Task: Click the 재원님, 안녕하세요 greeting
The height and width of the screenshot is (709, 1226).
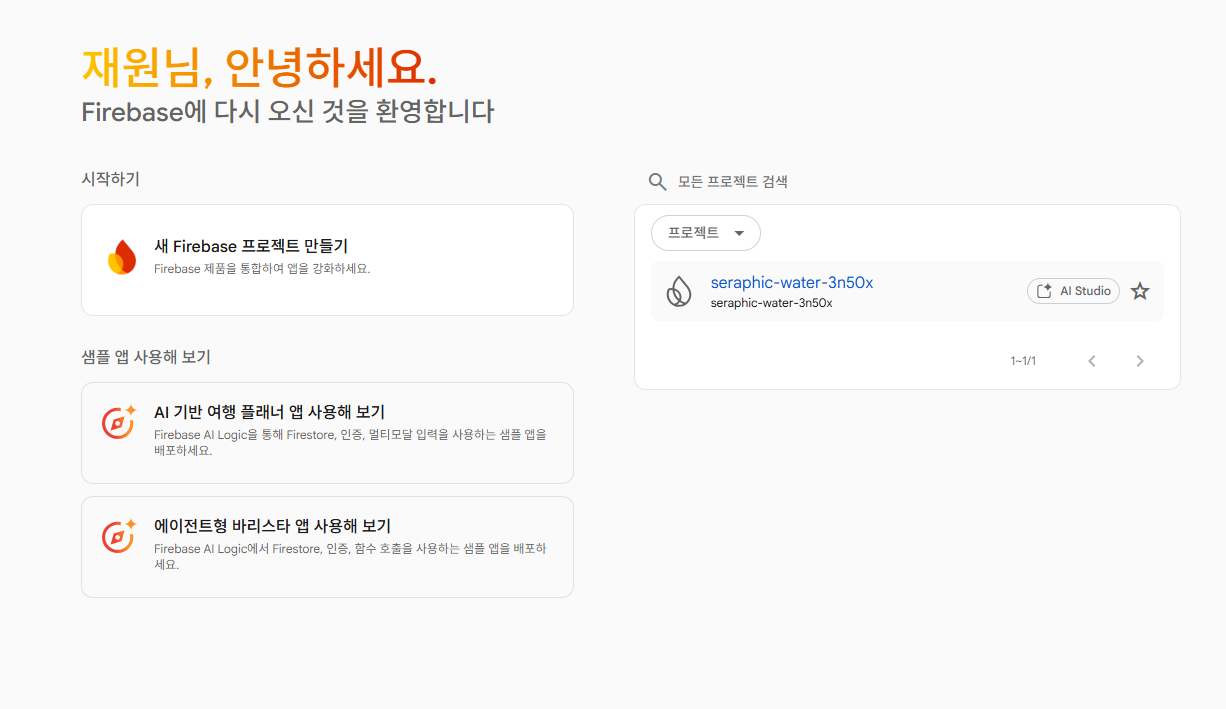Action: tap(259, 68)
